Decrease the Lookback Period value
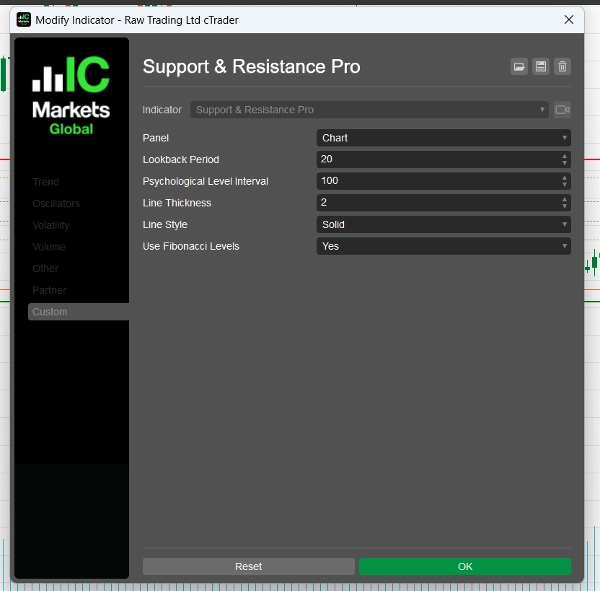Screen dimensions: 600x591 [x=564, y=163]
